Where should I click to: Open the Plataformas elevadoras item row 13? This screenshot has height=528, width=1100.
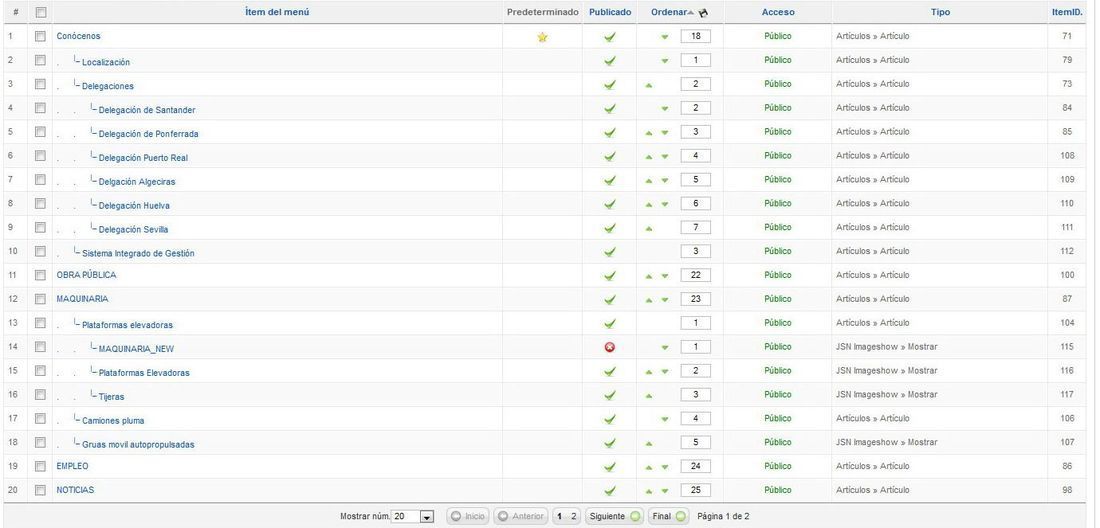[127, 325]
